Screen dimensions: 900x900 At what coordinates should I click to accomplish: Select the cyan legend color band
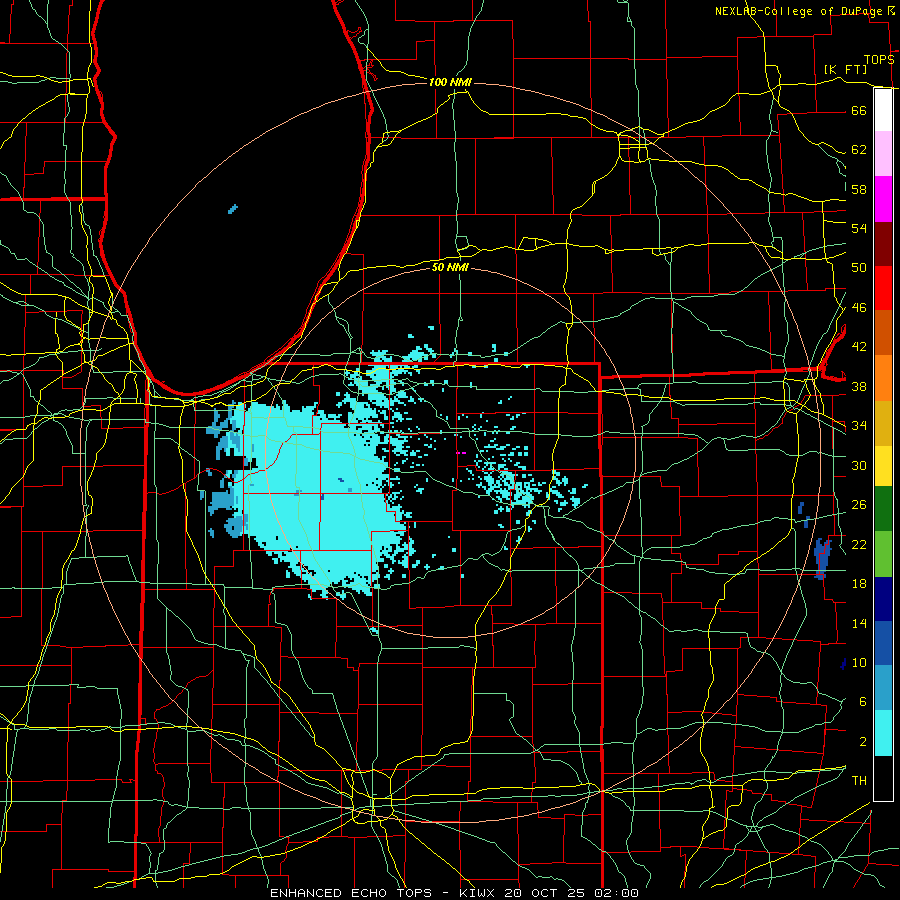pos(883,733)
